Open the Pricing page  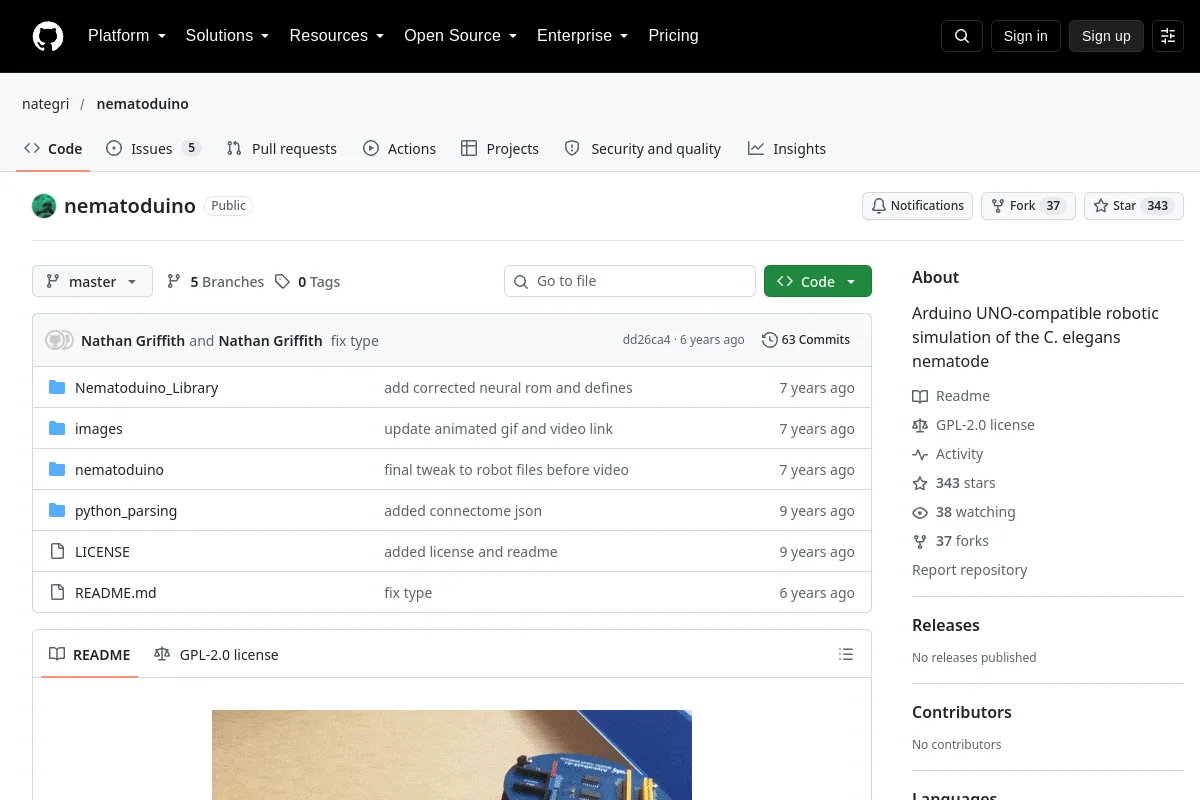(x=673, y=36)
